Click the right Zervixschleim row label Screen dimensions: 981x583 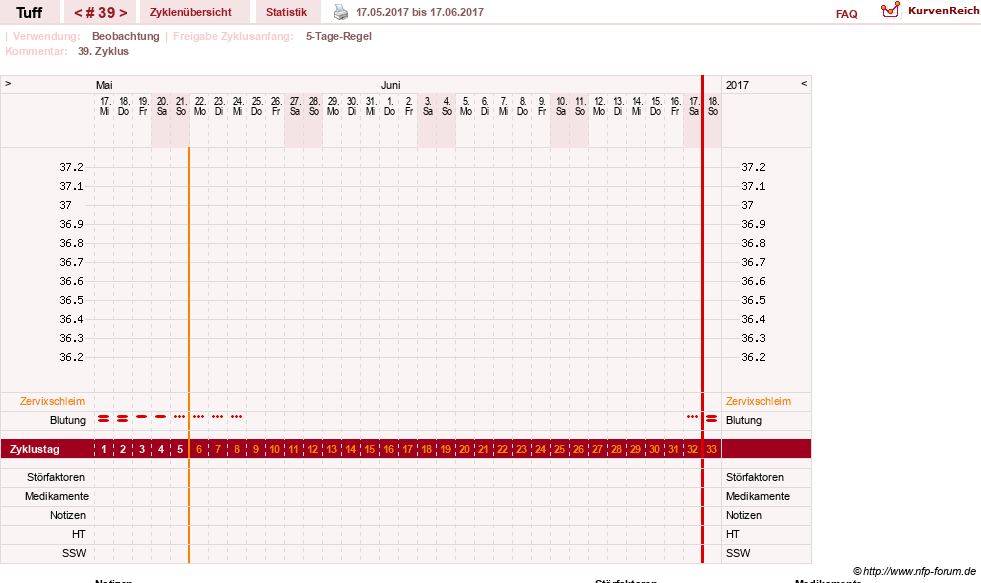point(758,402)
